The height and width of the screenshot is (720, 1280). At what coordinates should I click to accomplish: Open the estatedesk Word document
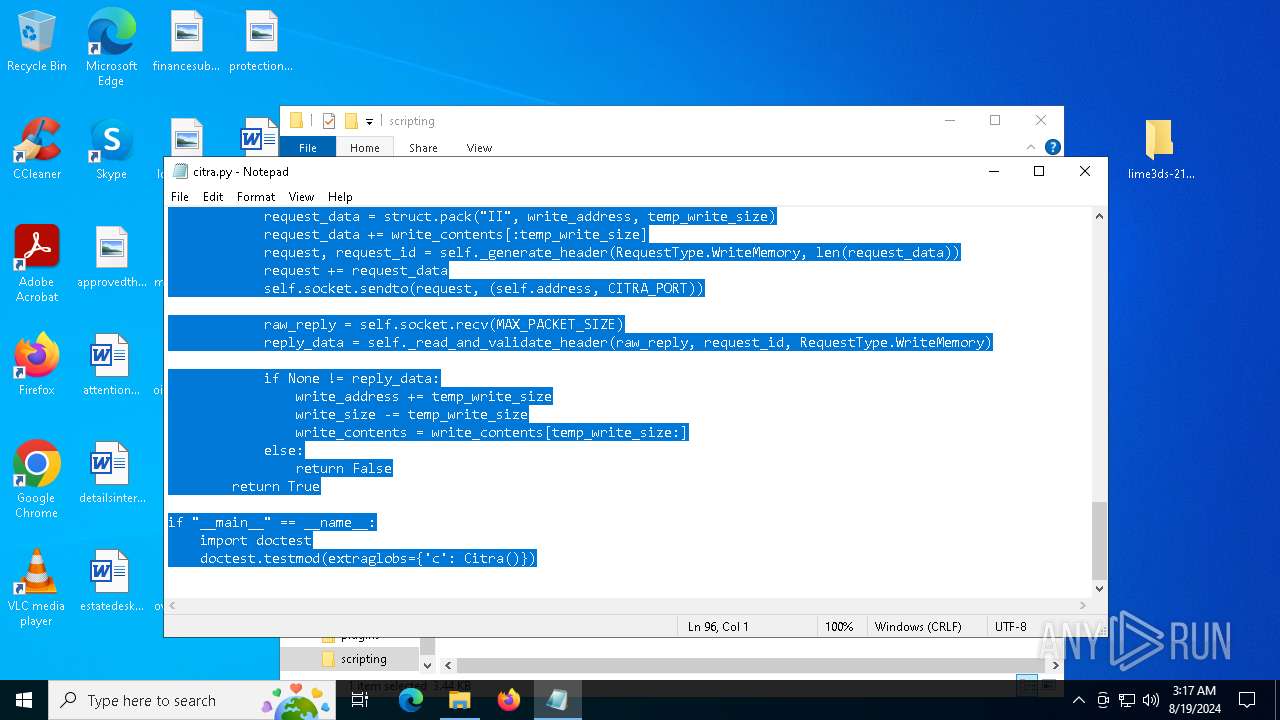point(111,581)
